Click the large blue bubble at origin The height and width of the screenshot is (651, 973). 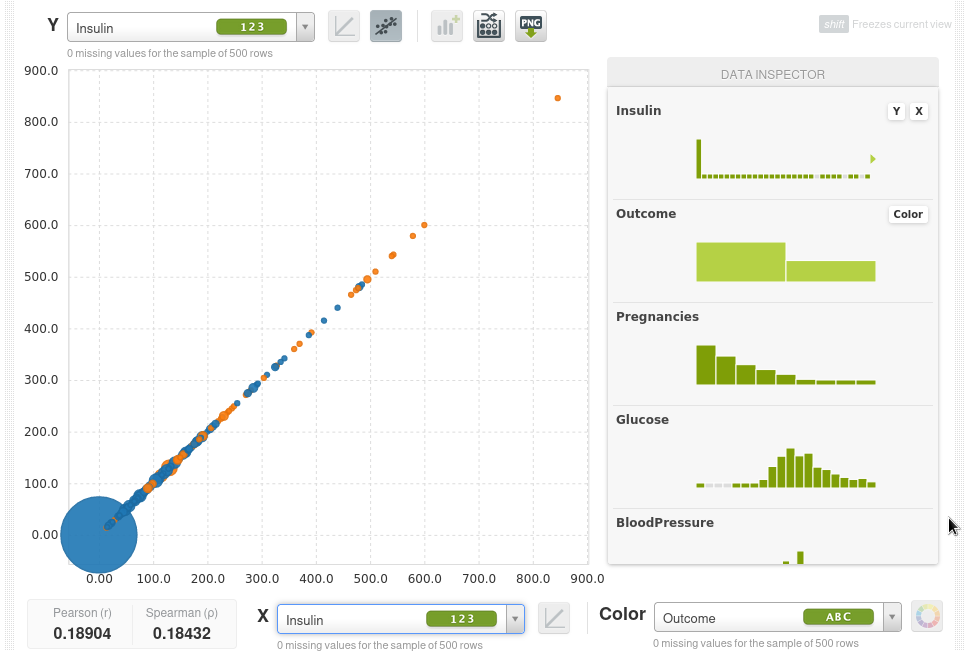pyautogui.click(x=98, y=535)
